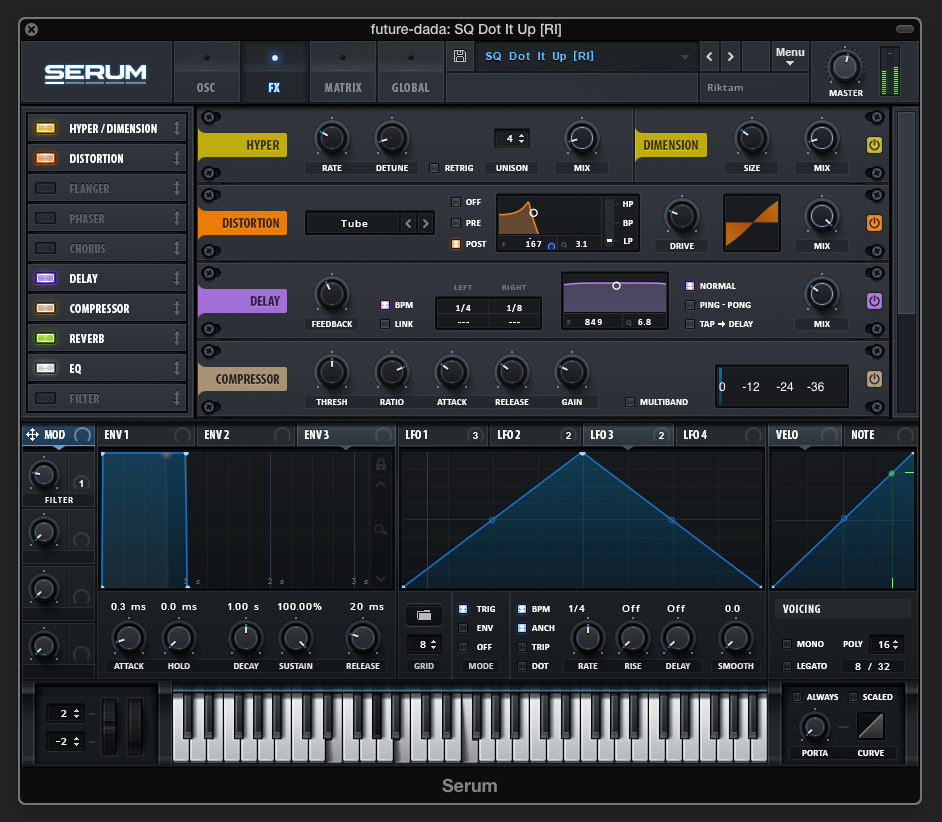Disable the Reverb in the FX rack
Viewport: 942px width, 822px height.
tap(46, 338)
